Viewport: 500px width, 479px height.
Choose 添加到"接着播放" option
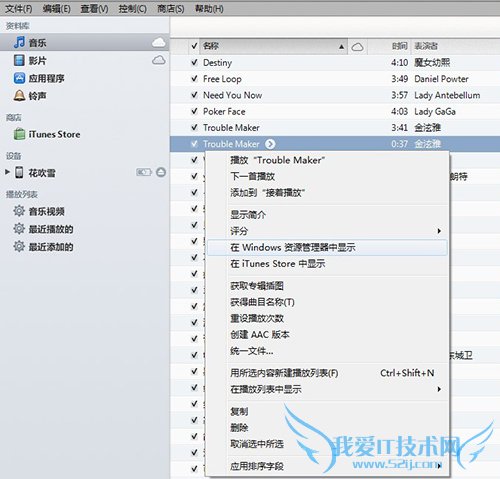(327, 193)
